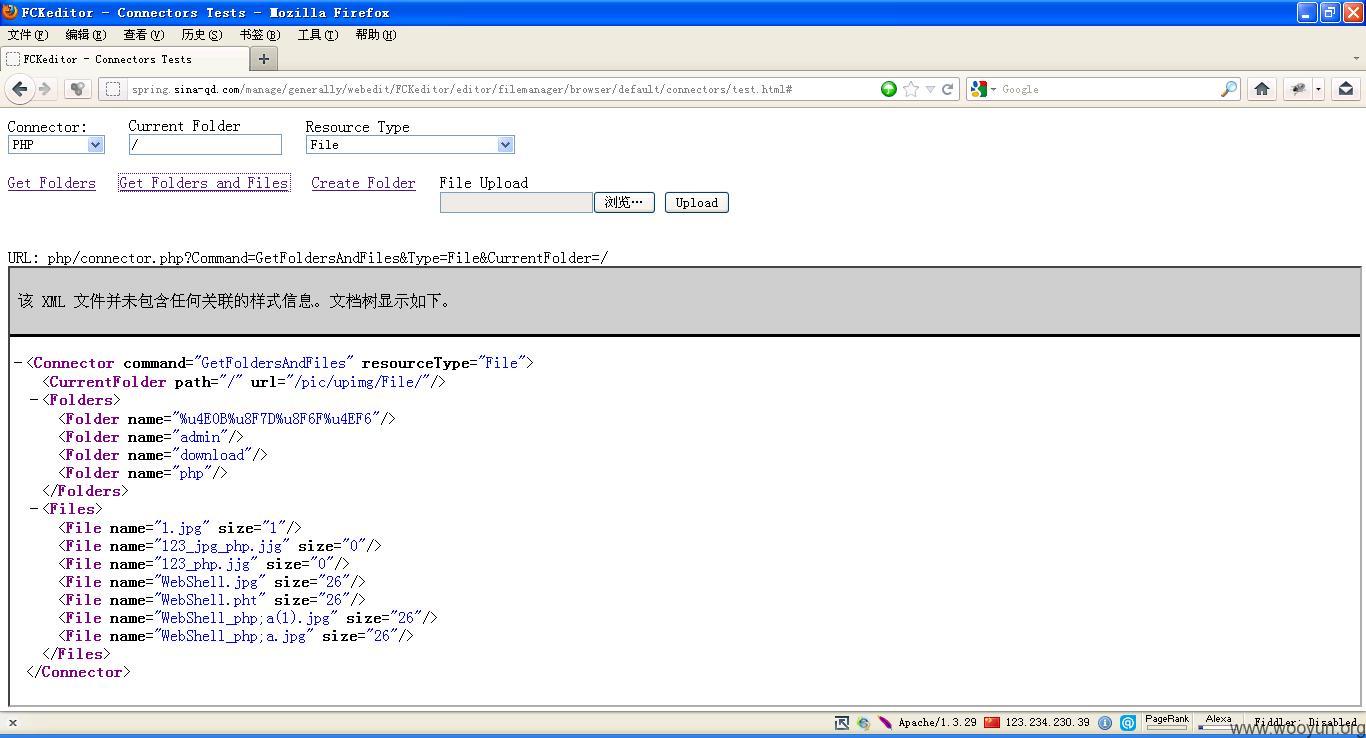Click the Folder name "download" entry
Screen dimensions: 1366x738
pos(163,455)
